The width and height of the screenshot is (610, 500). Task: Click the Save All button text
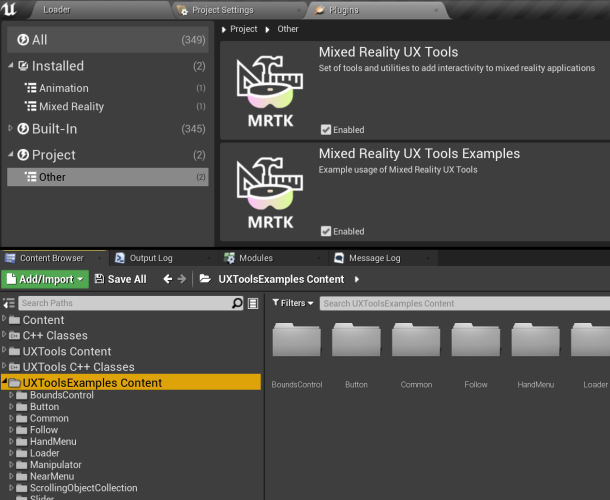127,279
